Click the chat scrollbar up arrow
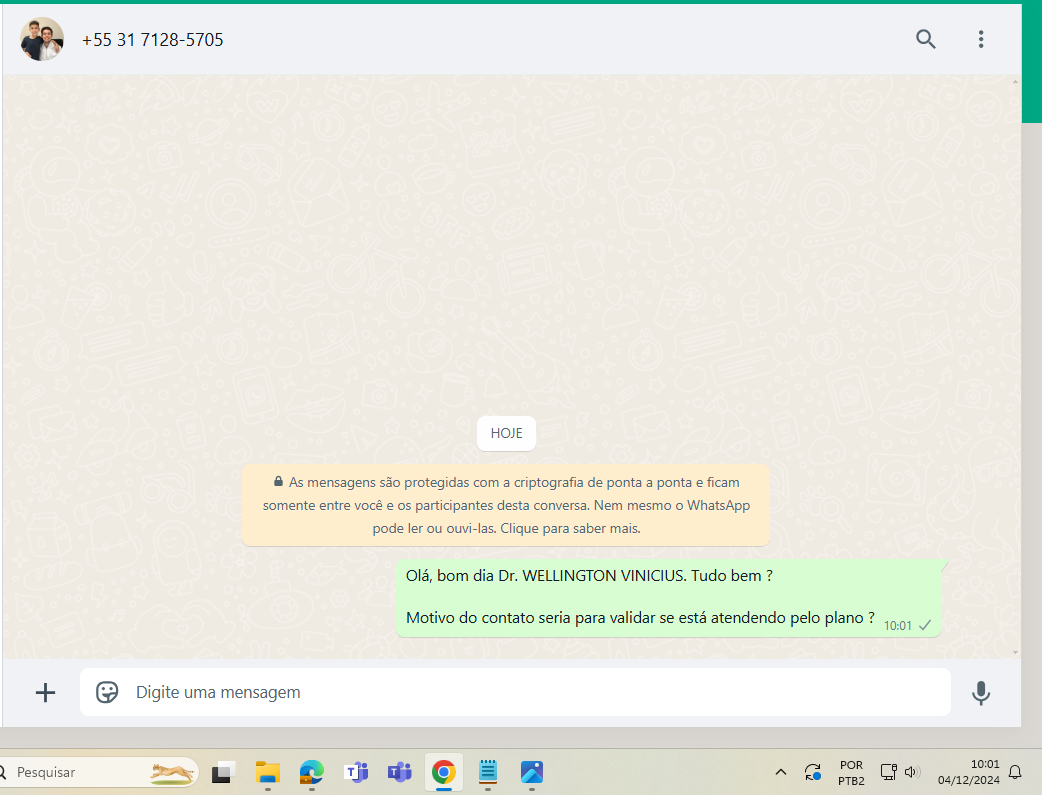This screenshot has width=1042, height=795. [1015, 82]
